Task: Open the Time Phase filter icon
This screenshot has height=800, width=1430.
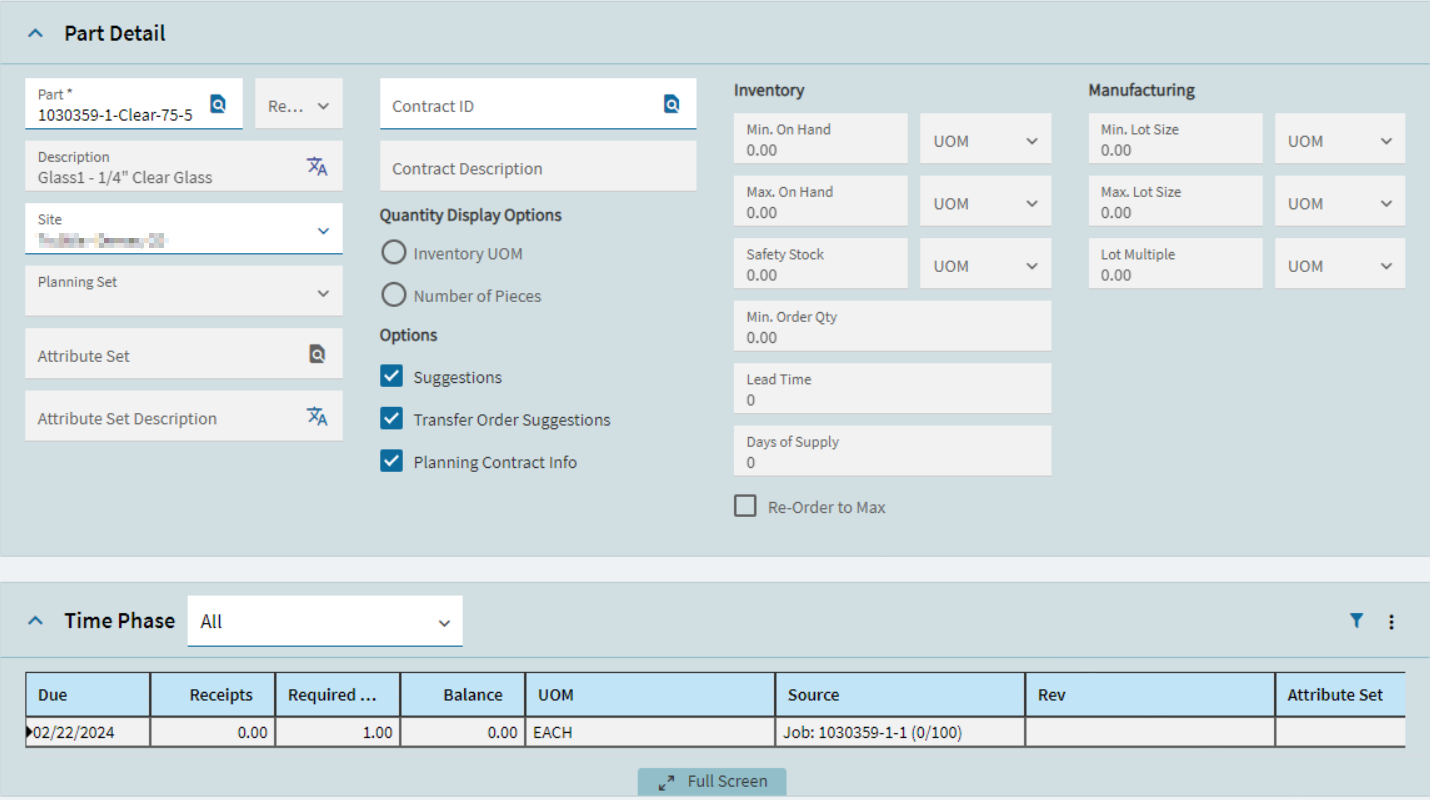Action: click(x=1356, y=621)
